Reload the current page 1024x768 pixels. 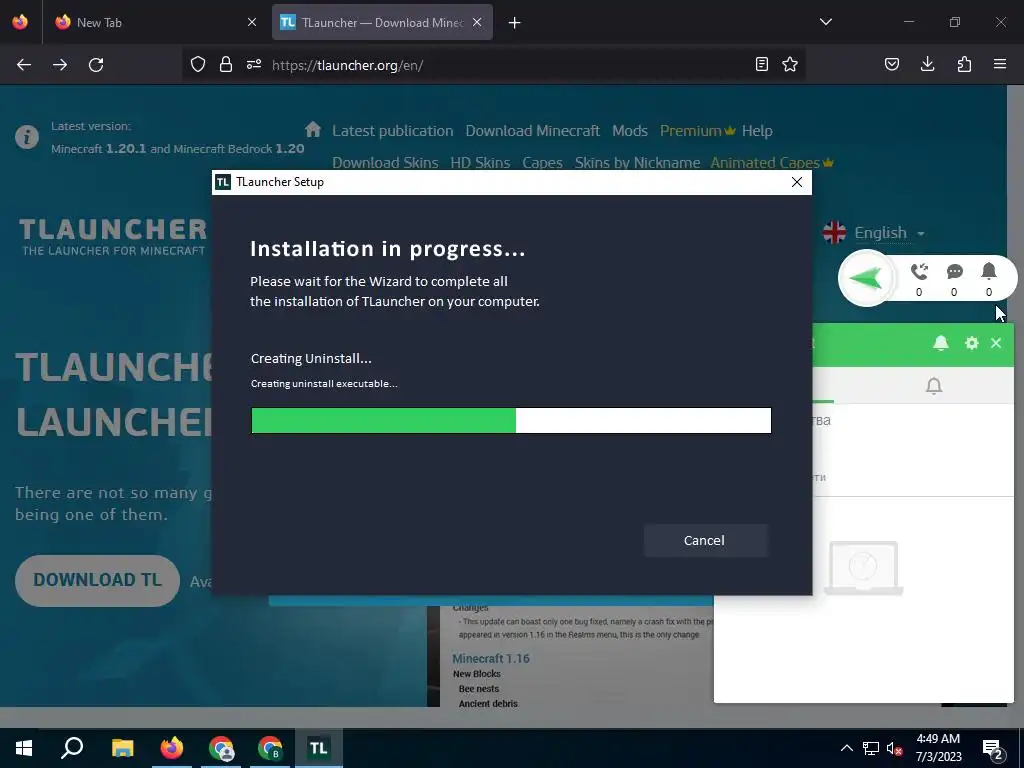pos(96,65)
